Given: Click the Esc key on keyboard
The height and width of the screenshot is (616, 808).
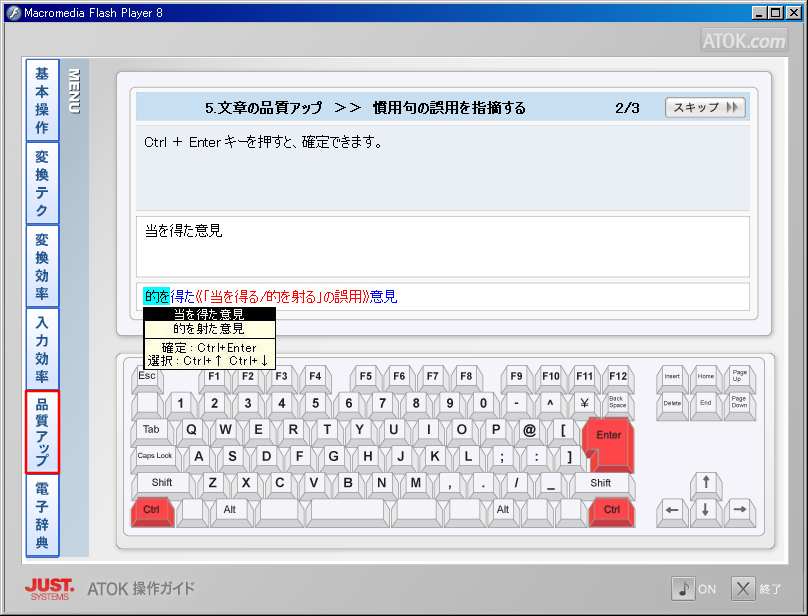Looking at the screenshot, I should pos(147,378).
